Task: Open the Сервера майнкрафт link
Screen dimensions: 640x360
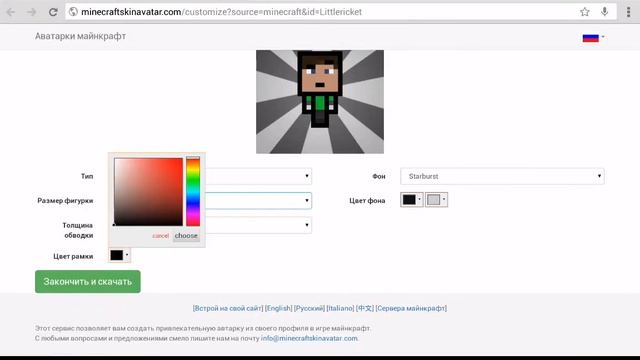Action: click(411, 308)
